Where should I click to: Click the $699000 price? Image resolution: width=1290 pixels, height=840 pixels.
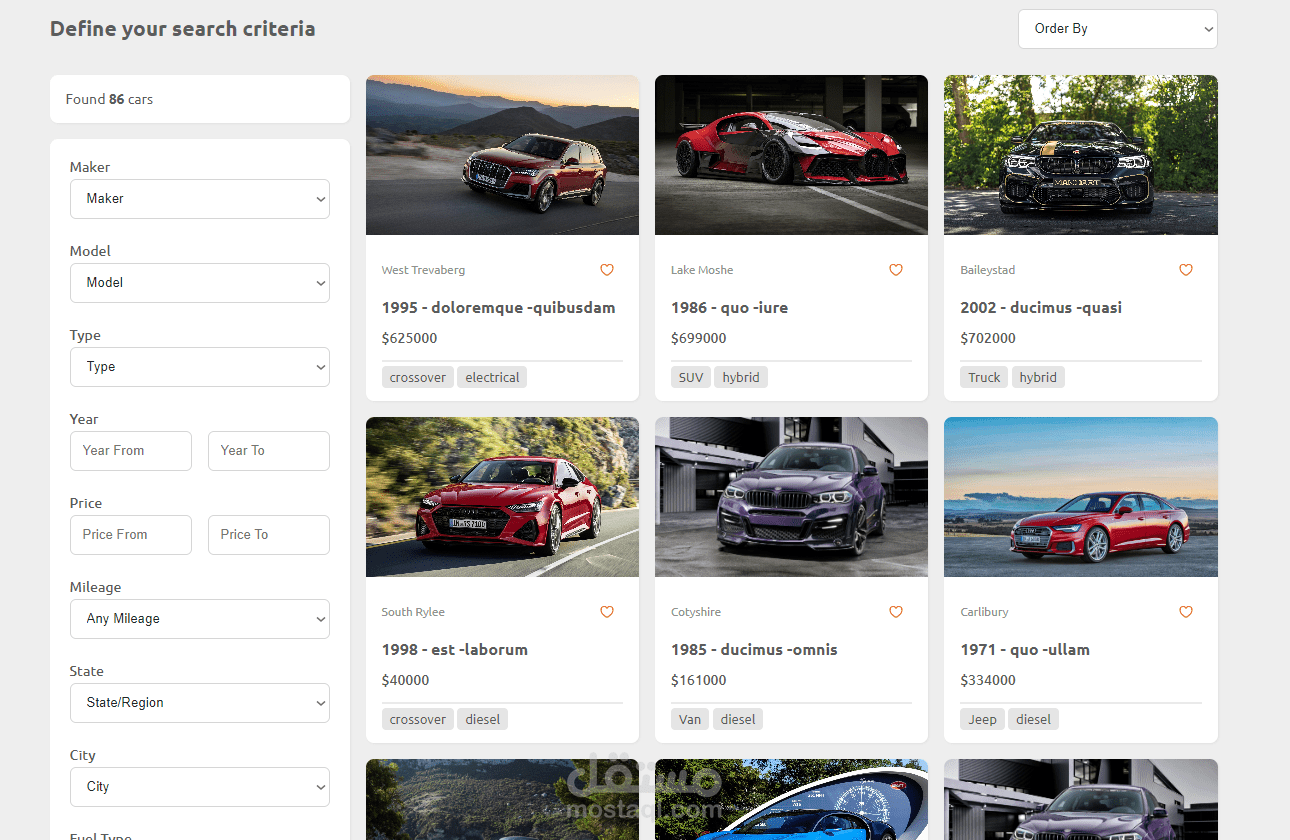coord(699,338)
